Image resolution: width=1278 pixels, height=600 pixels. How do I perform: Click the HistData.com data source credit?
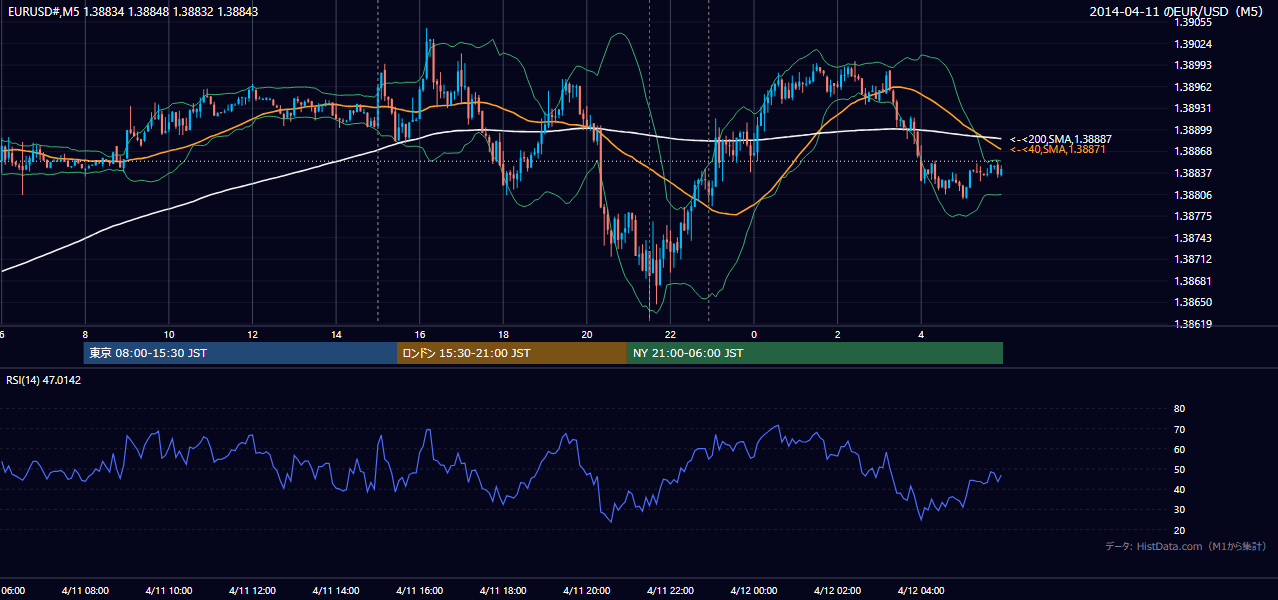click(x=1186, y=546)
